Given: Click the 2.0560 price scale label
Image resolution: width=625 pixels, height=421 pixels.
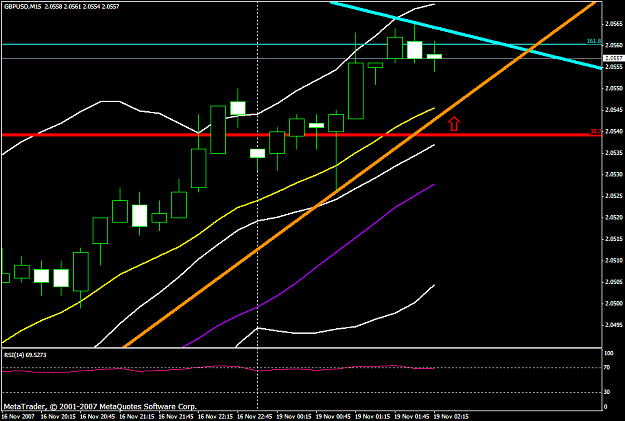Looking at the screenshot, I should tap(614, 45).
